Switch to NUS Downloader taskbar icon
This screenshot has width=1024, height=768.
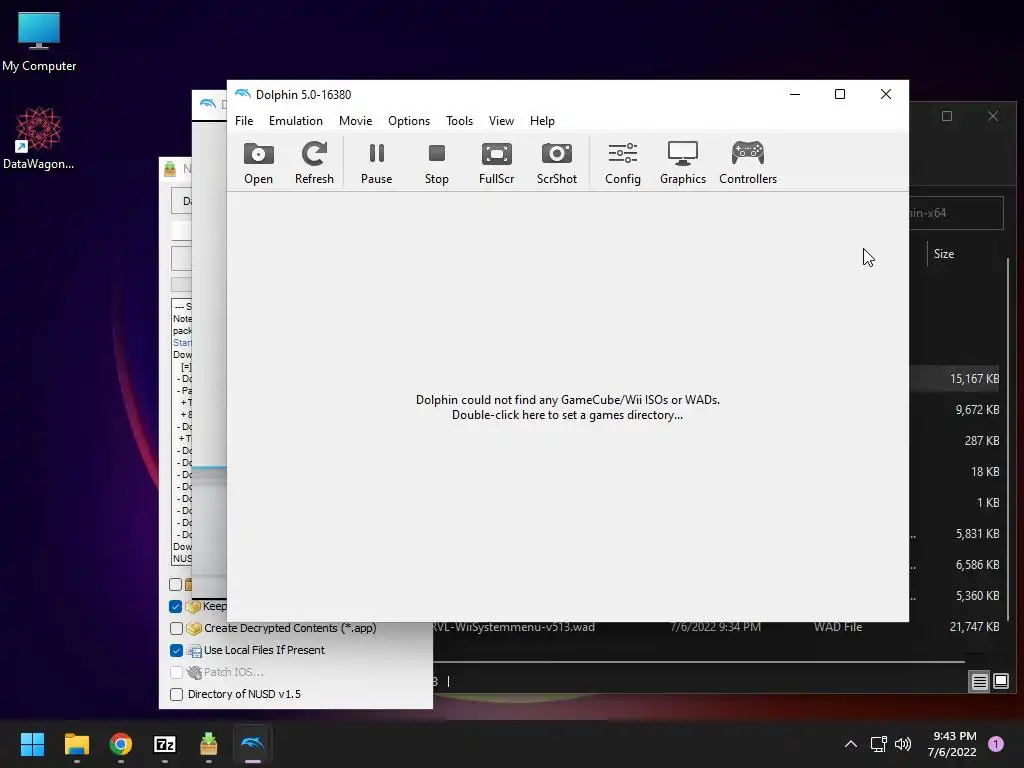[x=208, y=744]
